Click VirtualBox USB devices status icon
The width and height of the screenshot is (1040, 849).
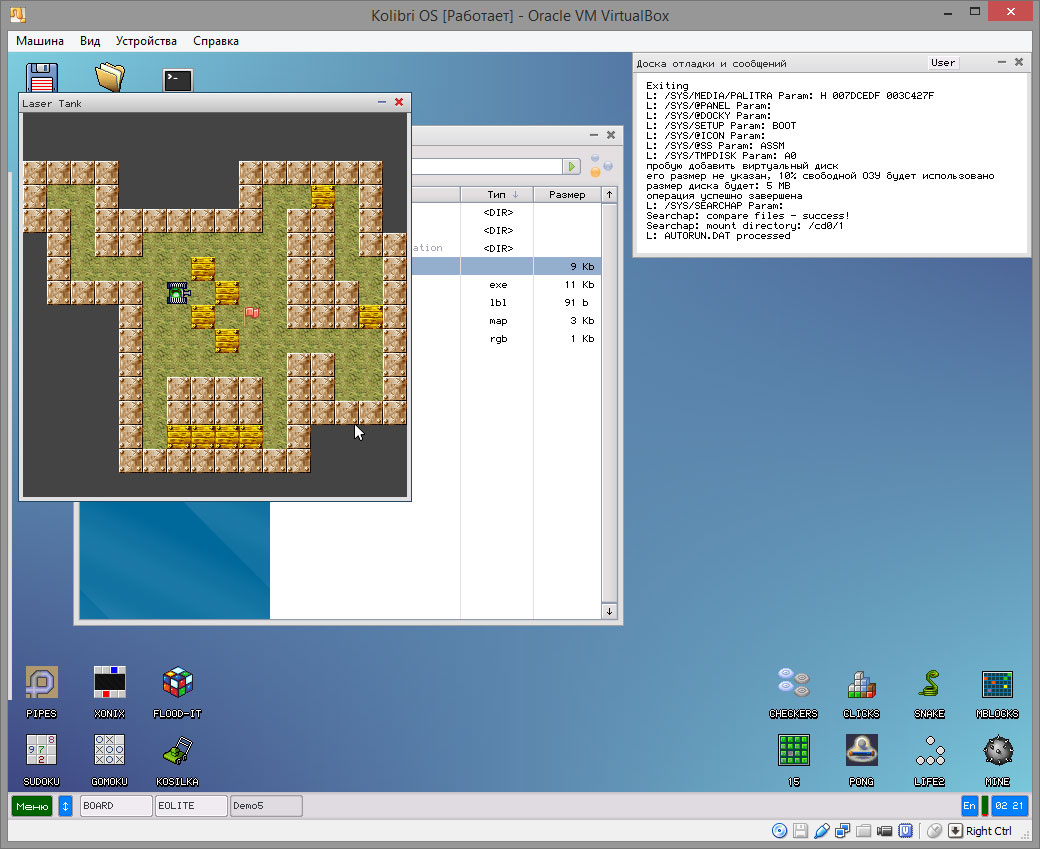tap(822, 830)
